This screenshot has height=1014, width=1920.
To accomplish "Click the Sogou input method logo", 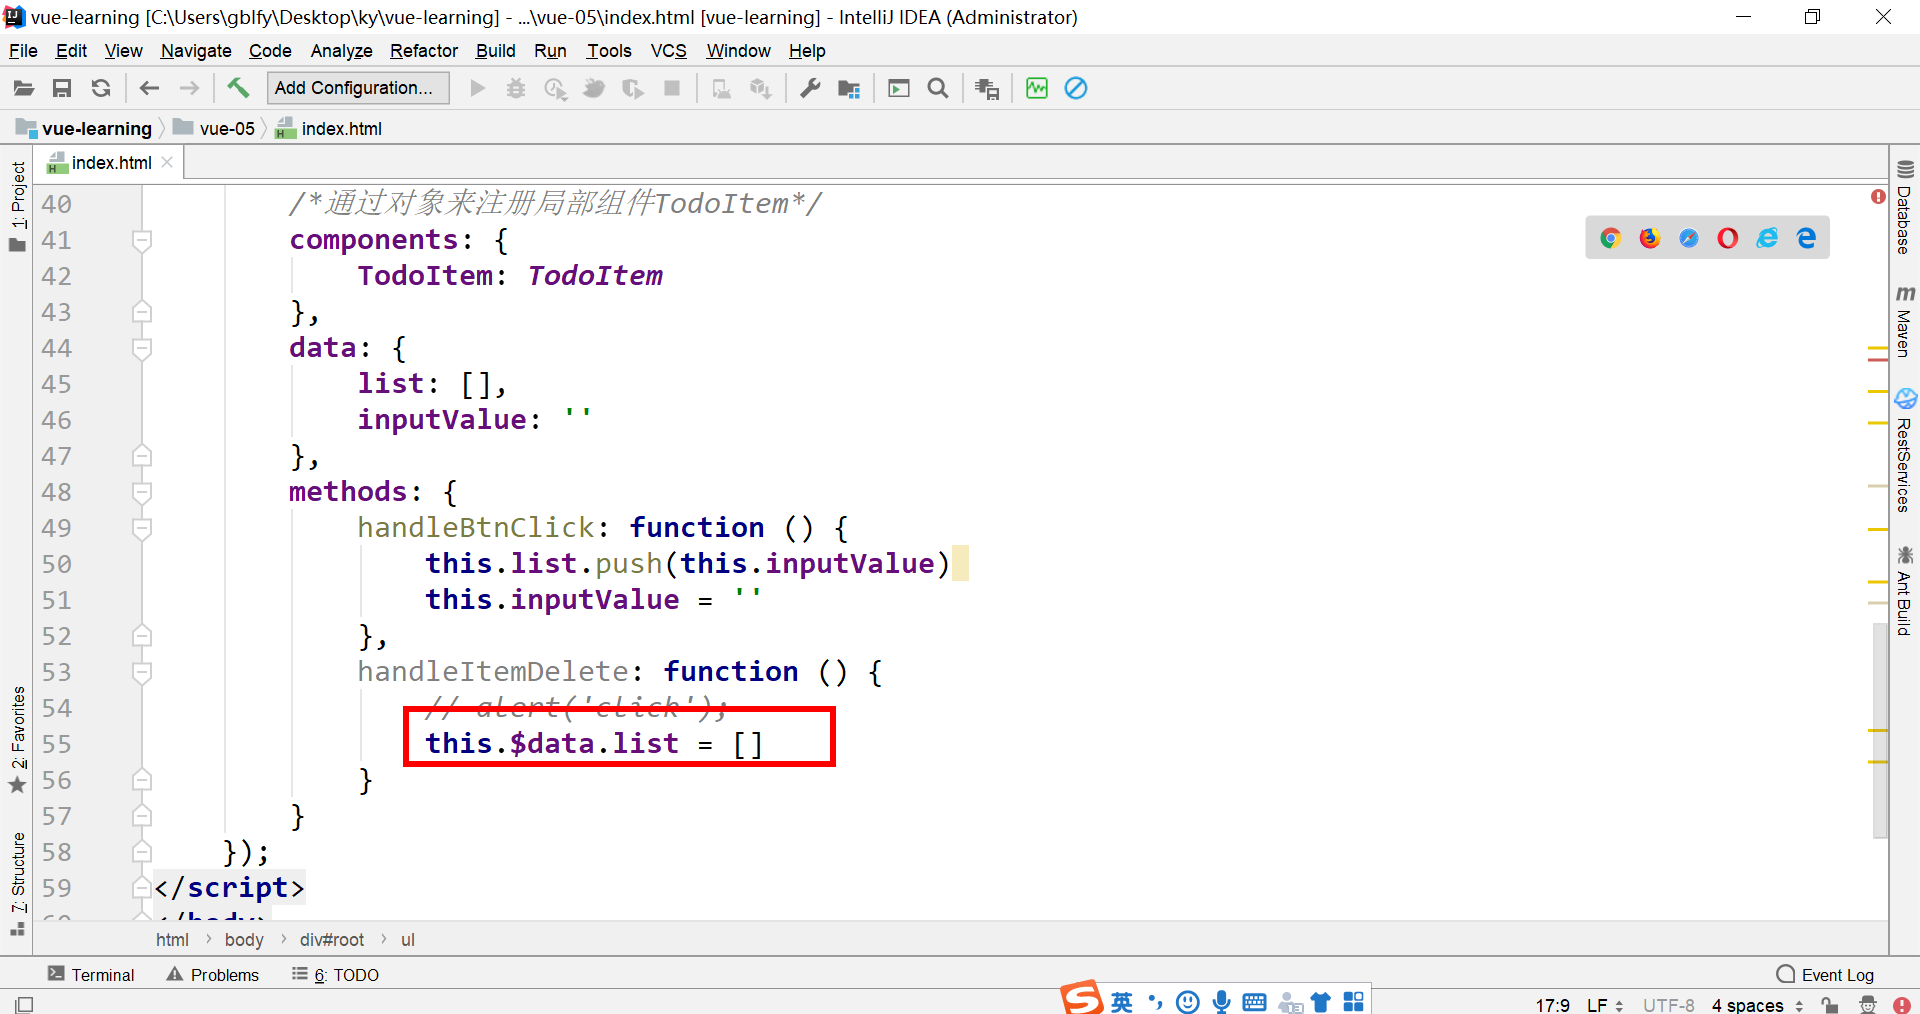I will tap(1081, 998).
